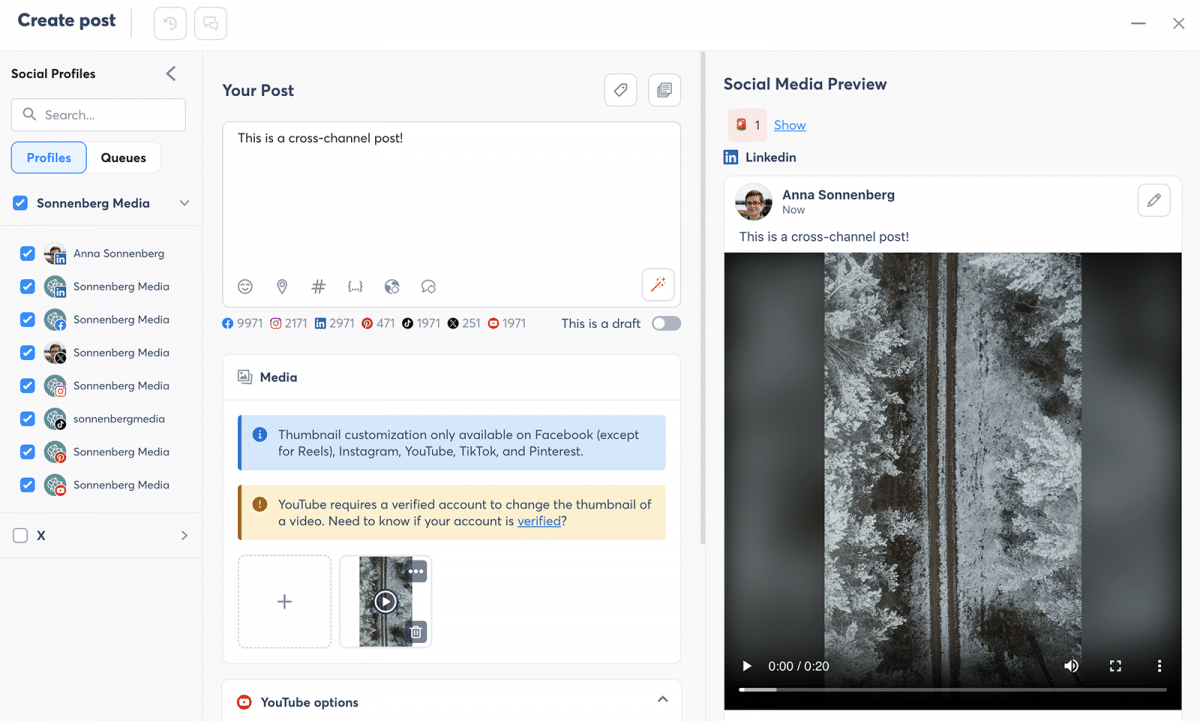Click the emoji picker icon
Viewport: 1200px width, 721px height.
click(245, 287)
